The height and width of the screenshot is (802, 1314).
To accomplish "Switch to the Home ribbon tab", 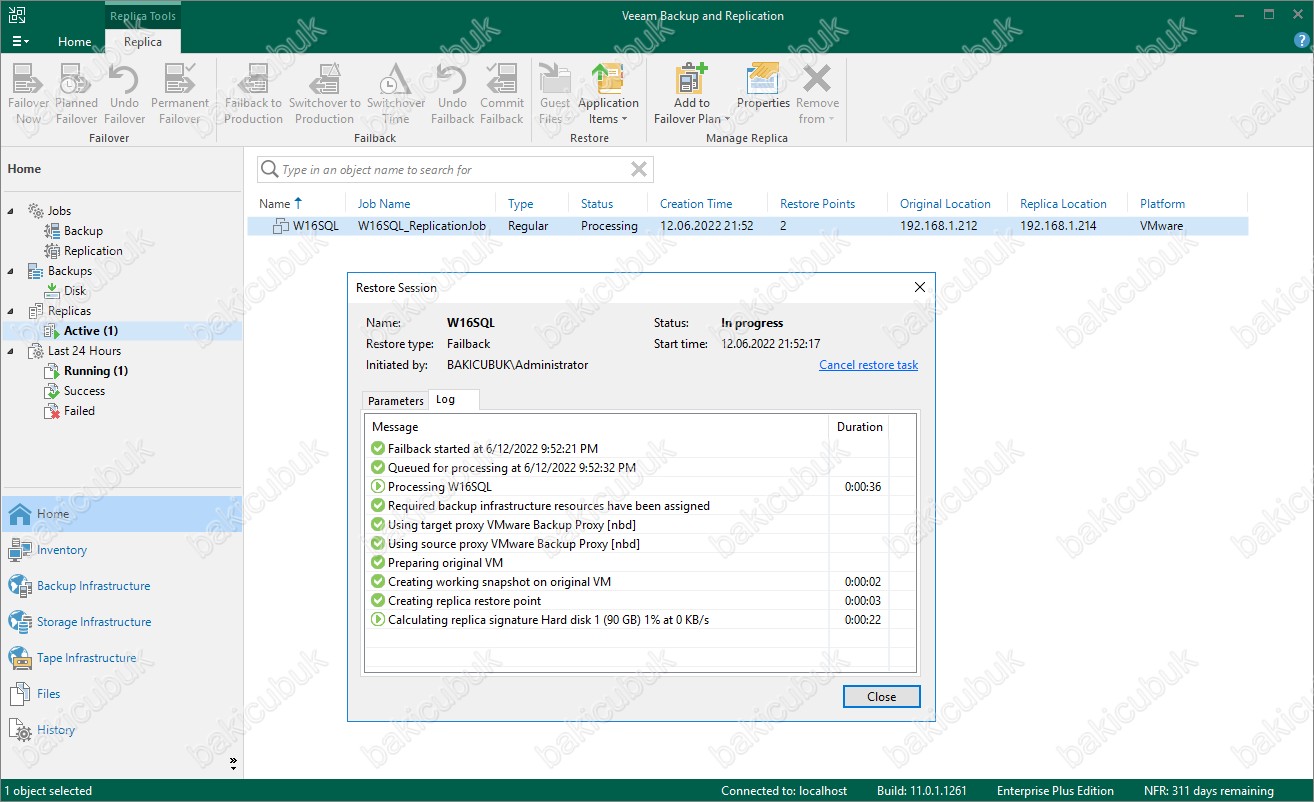I will [75, 42].
